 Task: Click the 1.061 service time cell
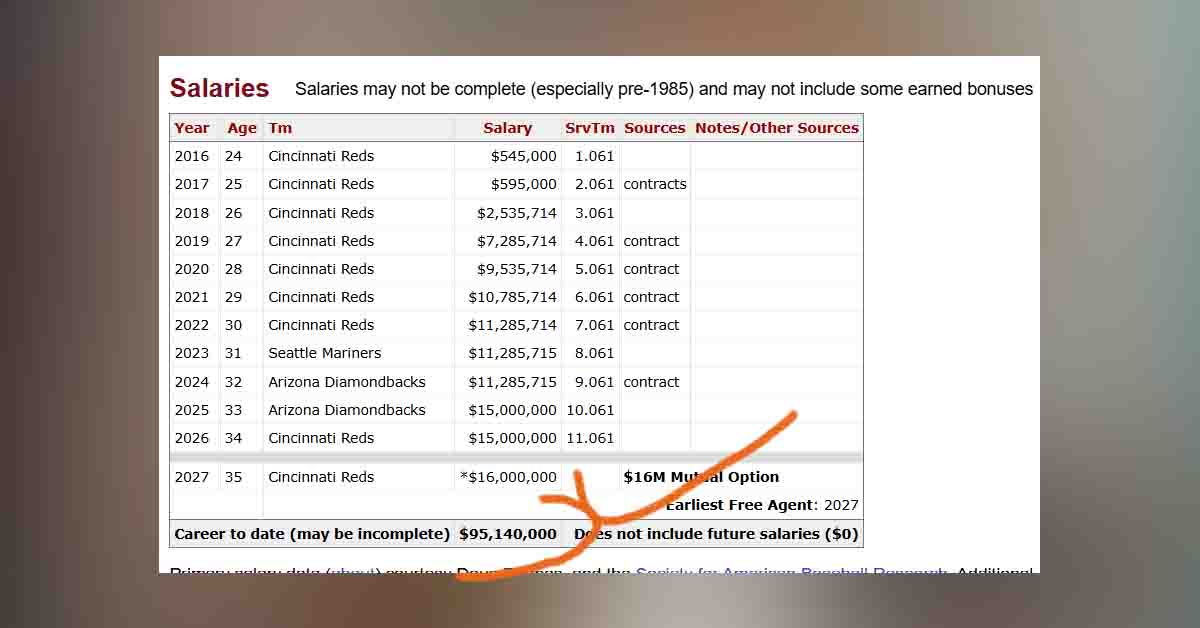tap(594, 156)
